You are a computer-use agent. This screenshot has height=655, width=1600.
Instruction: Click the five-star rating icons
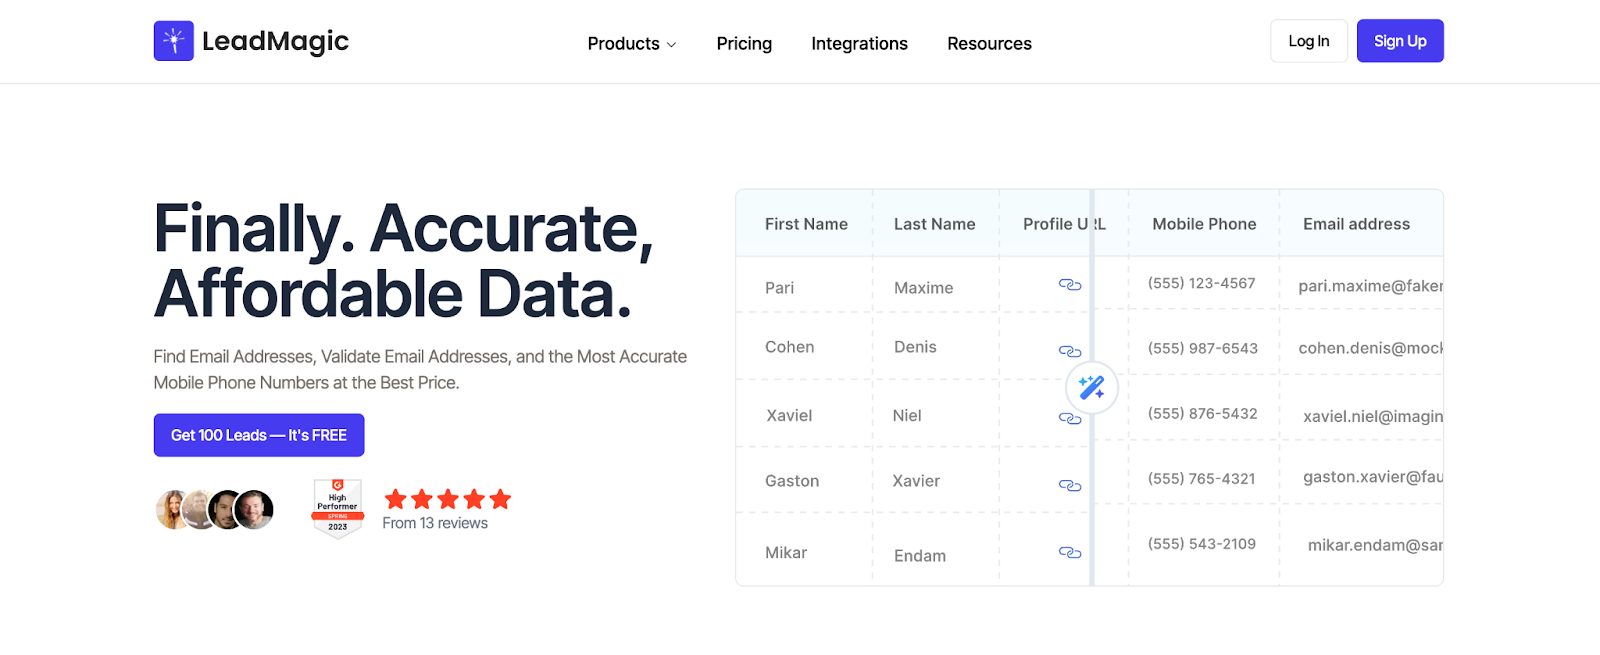[447, 499]
